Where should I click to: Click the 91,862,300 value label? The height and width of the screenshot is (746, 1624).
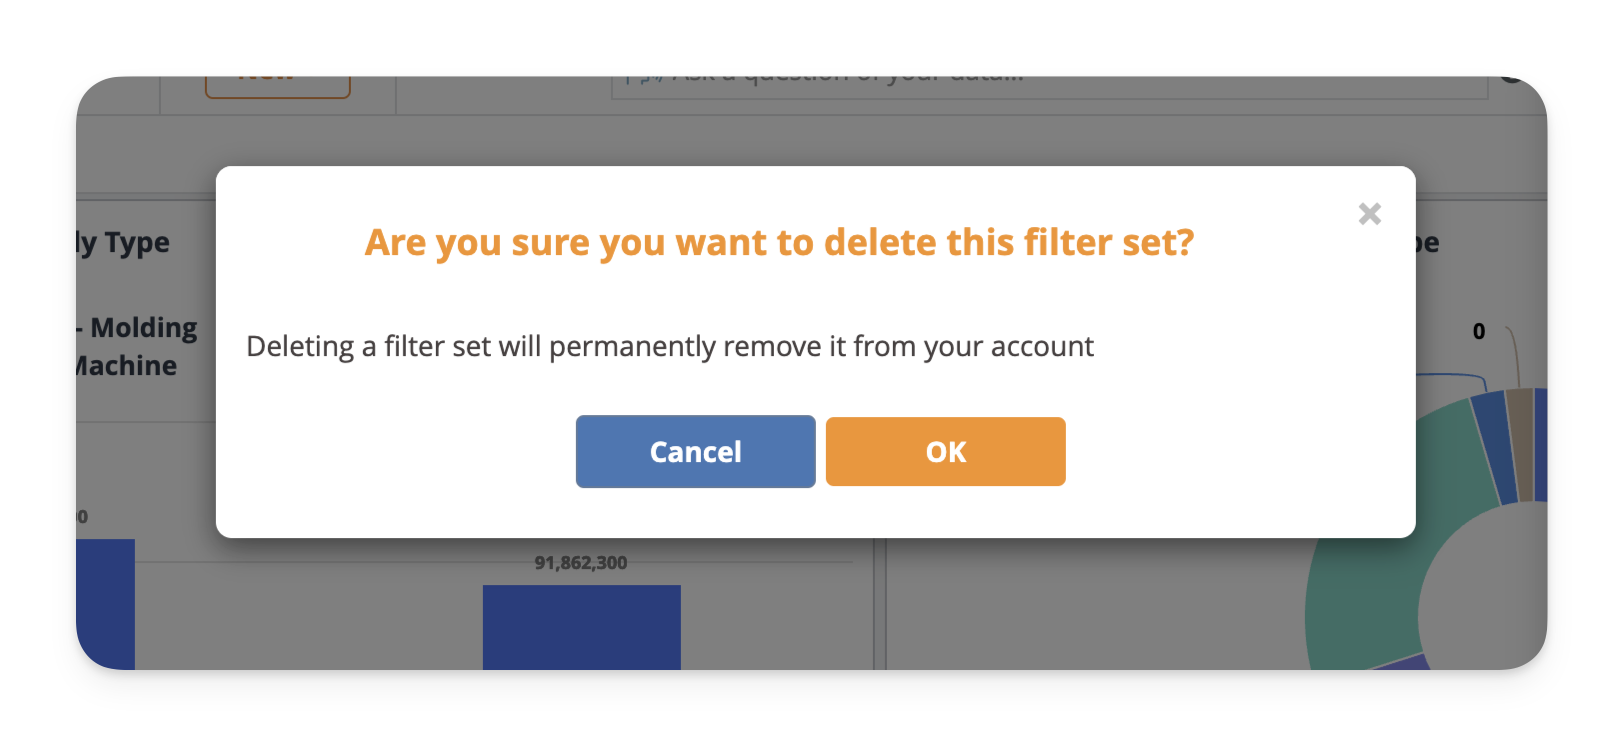[x=580, y=563]
